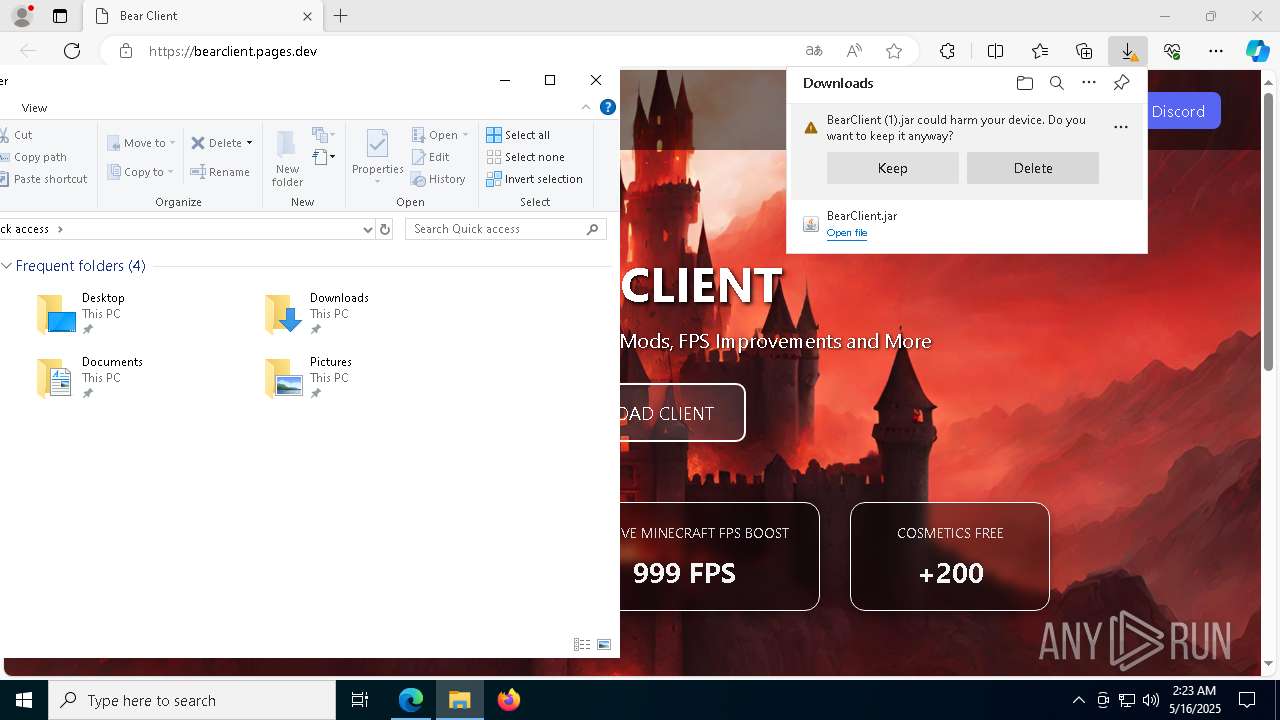Image resolution: width=1280 pixels, height=720 pixels.
Task: Click the browser address bar URL
Action: tap(232, 51)
